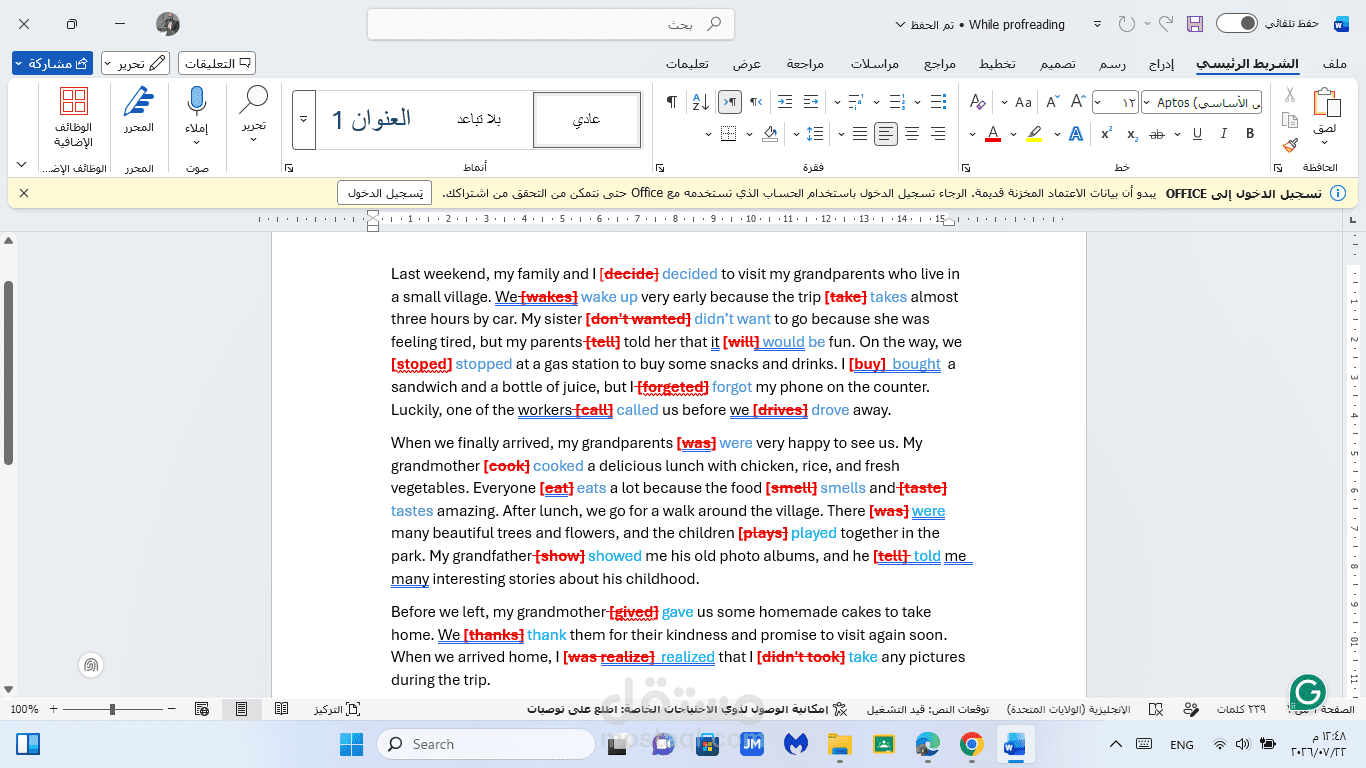Toggle italic I formatting
1366x768 pixels.
coord(1224,134)
